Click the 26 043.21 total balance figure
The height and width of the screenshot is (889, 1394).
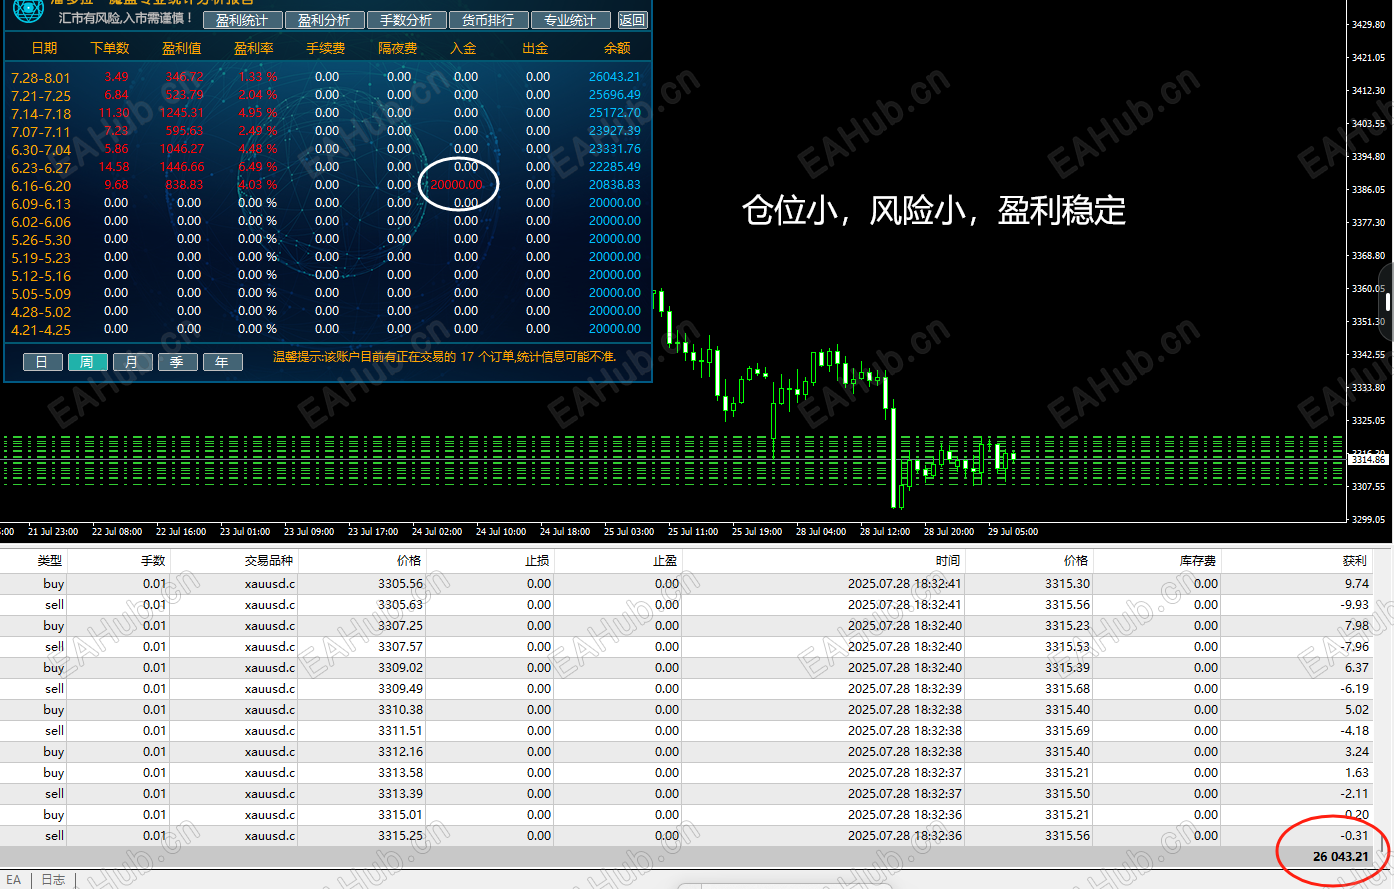pos(1341,857)
